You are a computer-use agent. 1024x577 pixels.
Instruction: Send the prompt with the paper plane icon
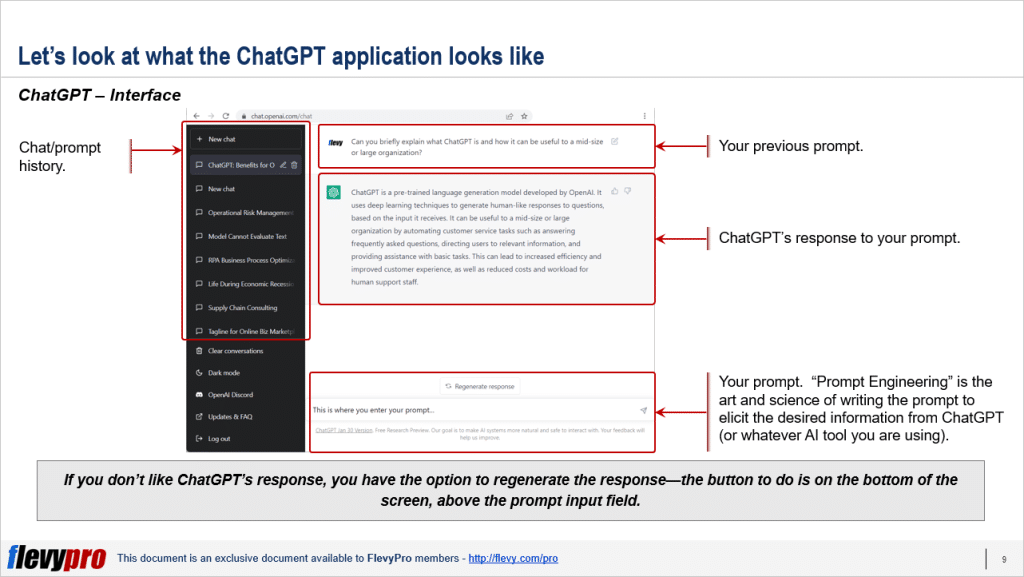(643, 409)
